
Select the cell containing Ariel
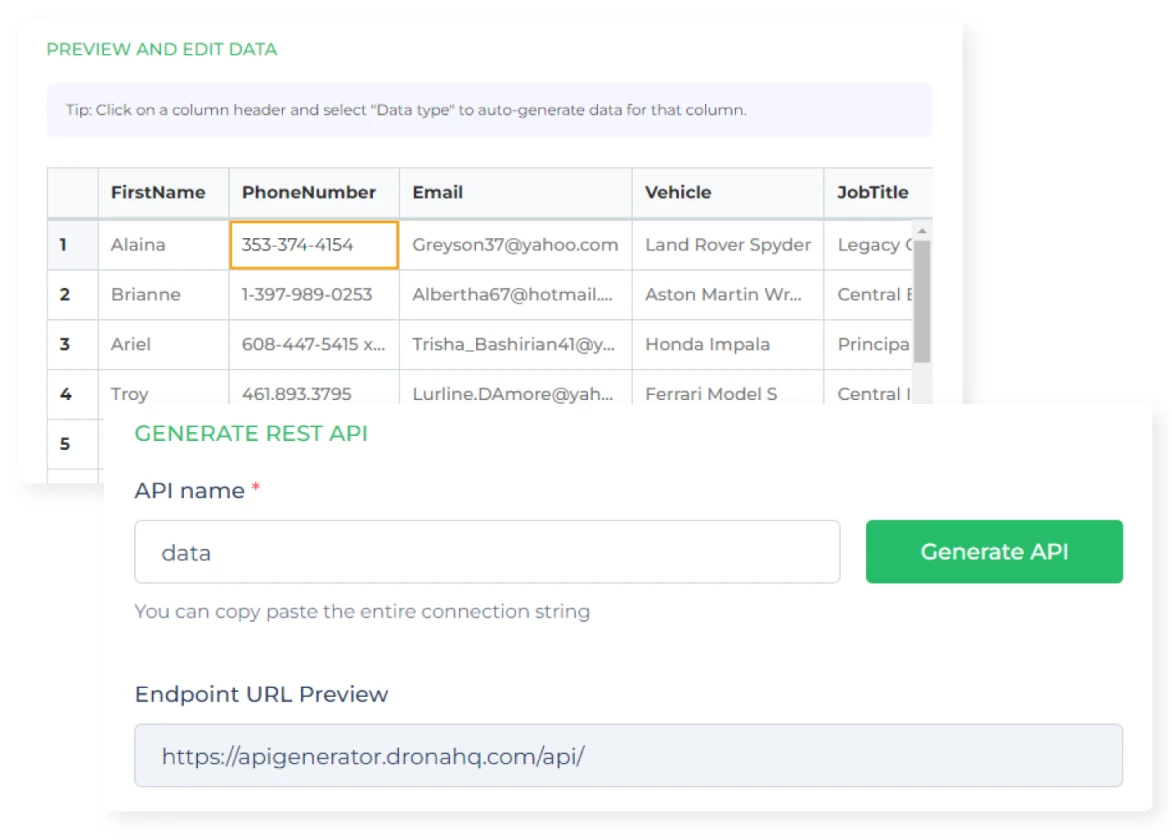(x=163, y=345)
